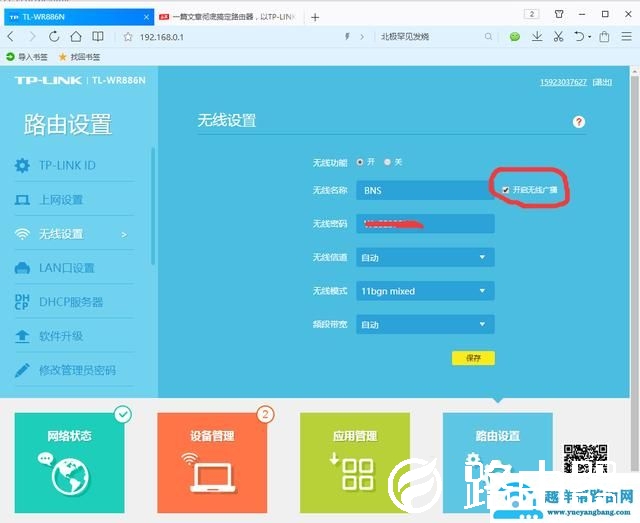Click the 无线名称 BNS input field
This screenshot has width=640, height=523.
(425, 190)
